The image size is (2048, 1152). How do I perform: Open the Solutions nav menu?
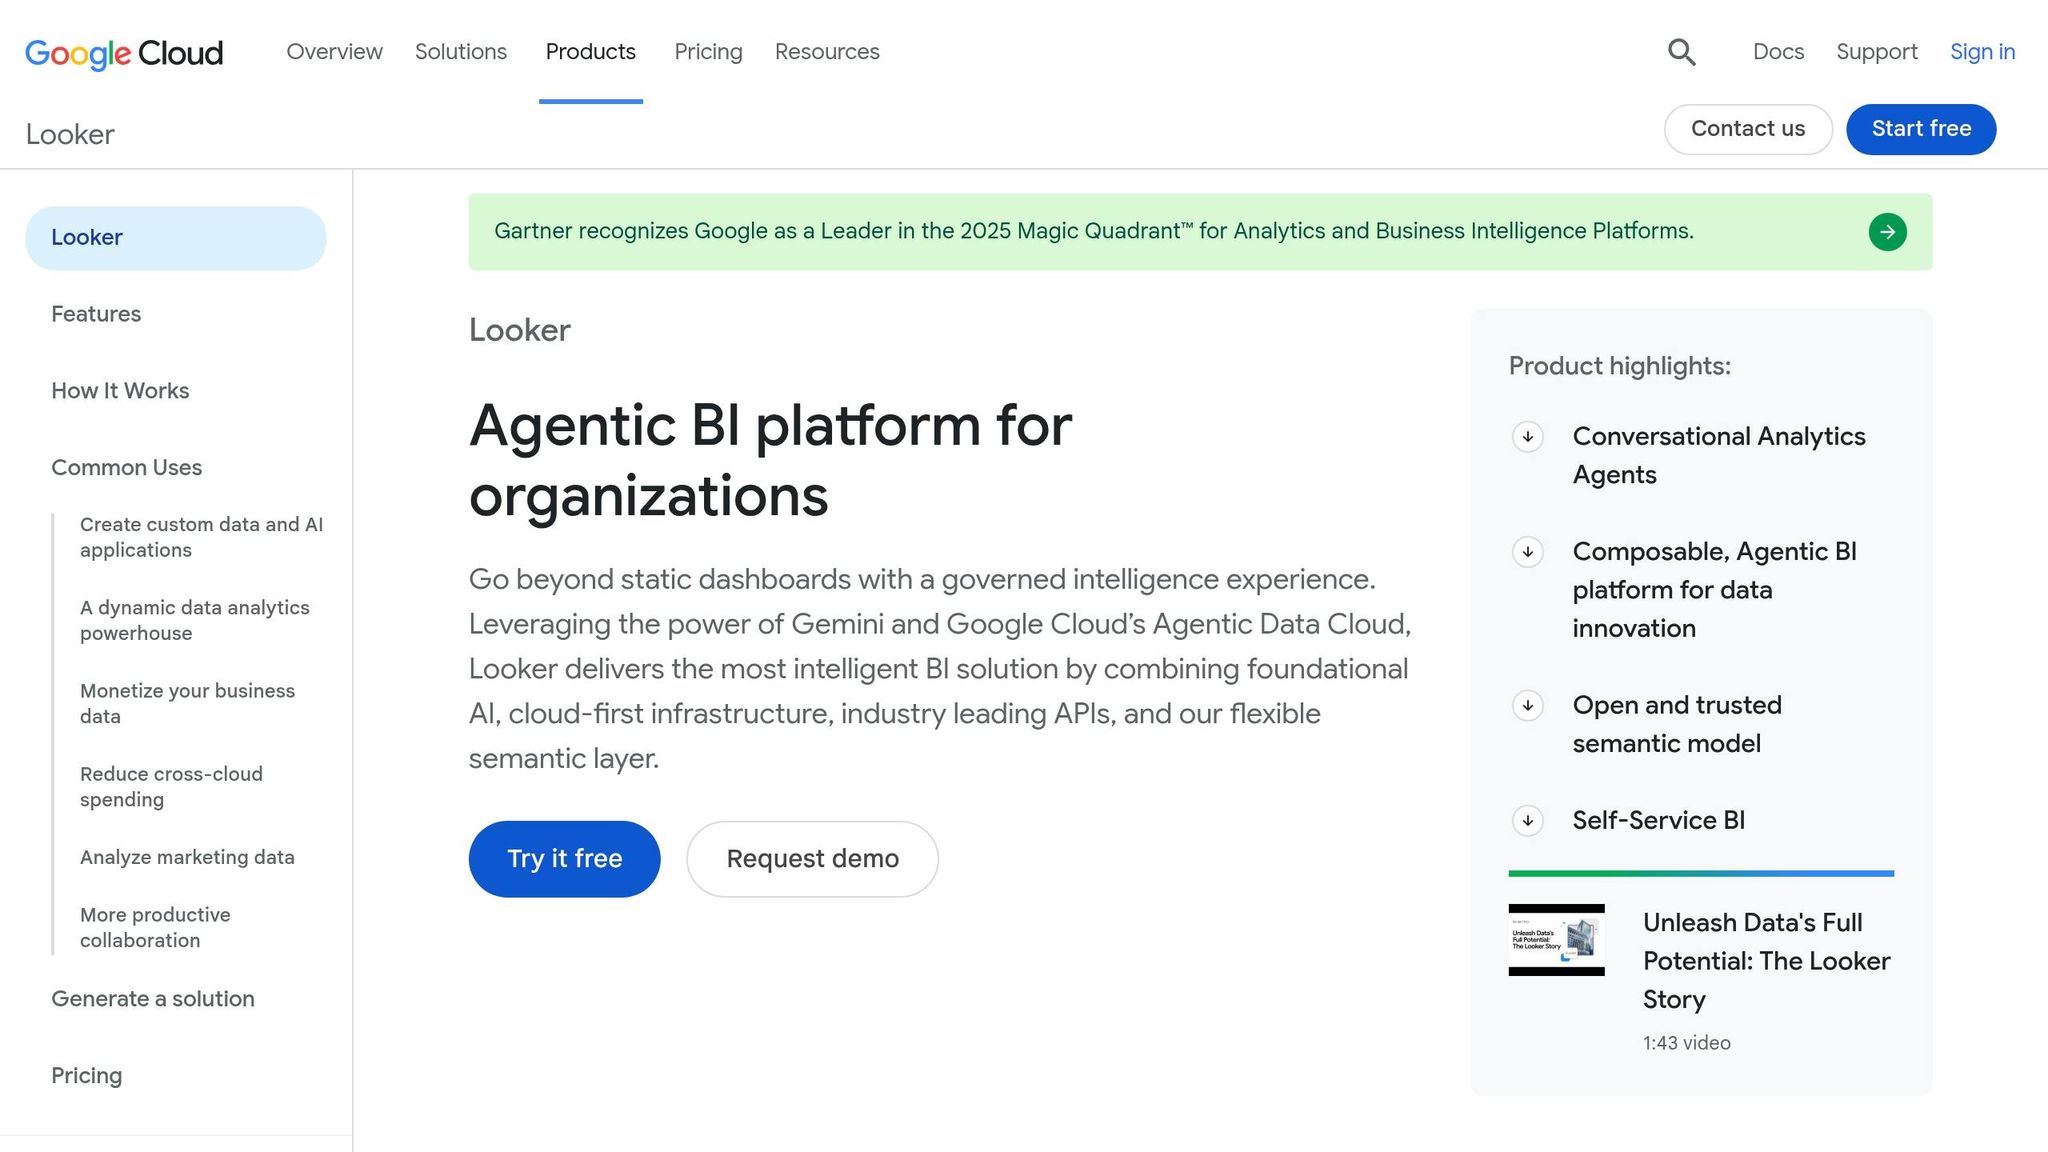(461, 52)
